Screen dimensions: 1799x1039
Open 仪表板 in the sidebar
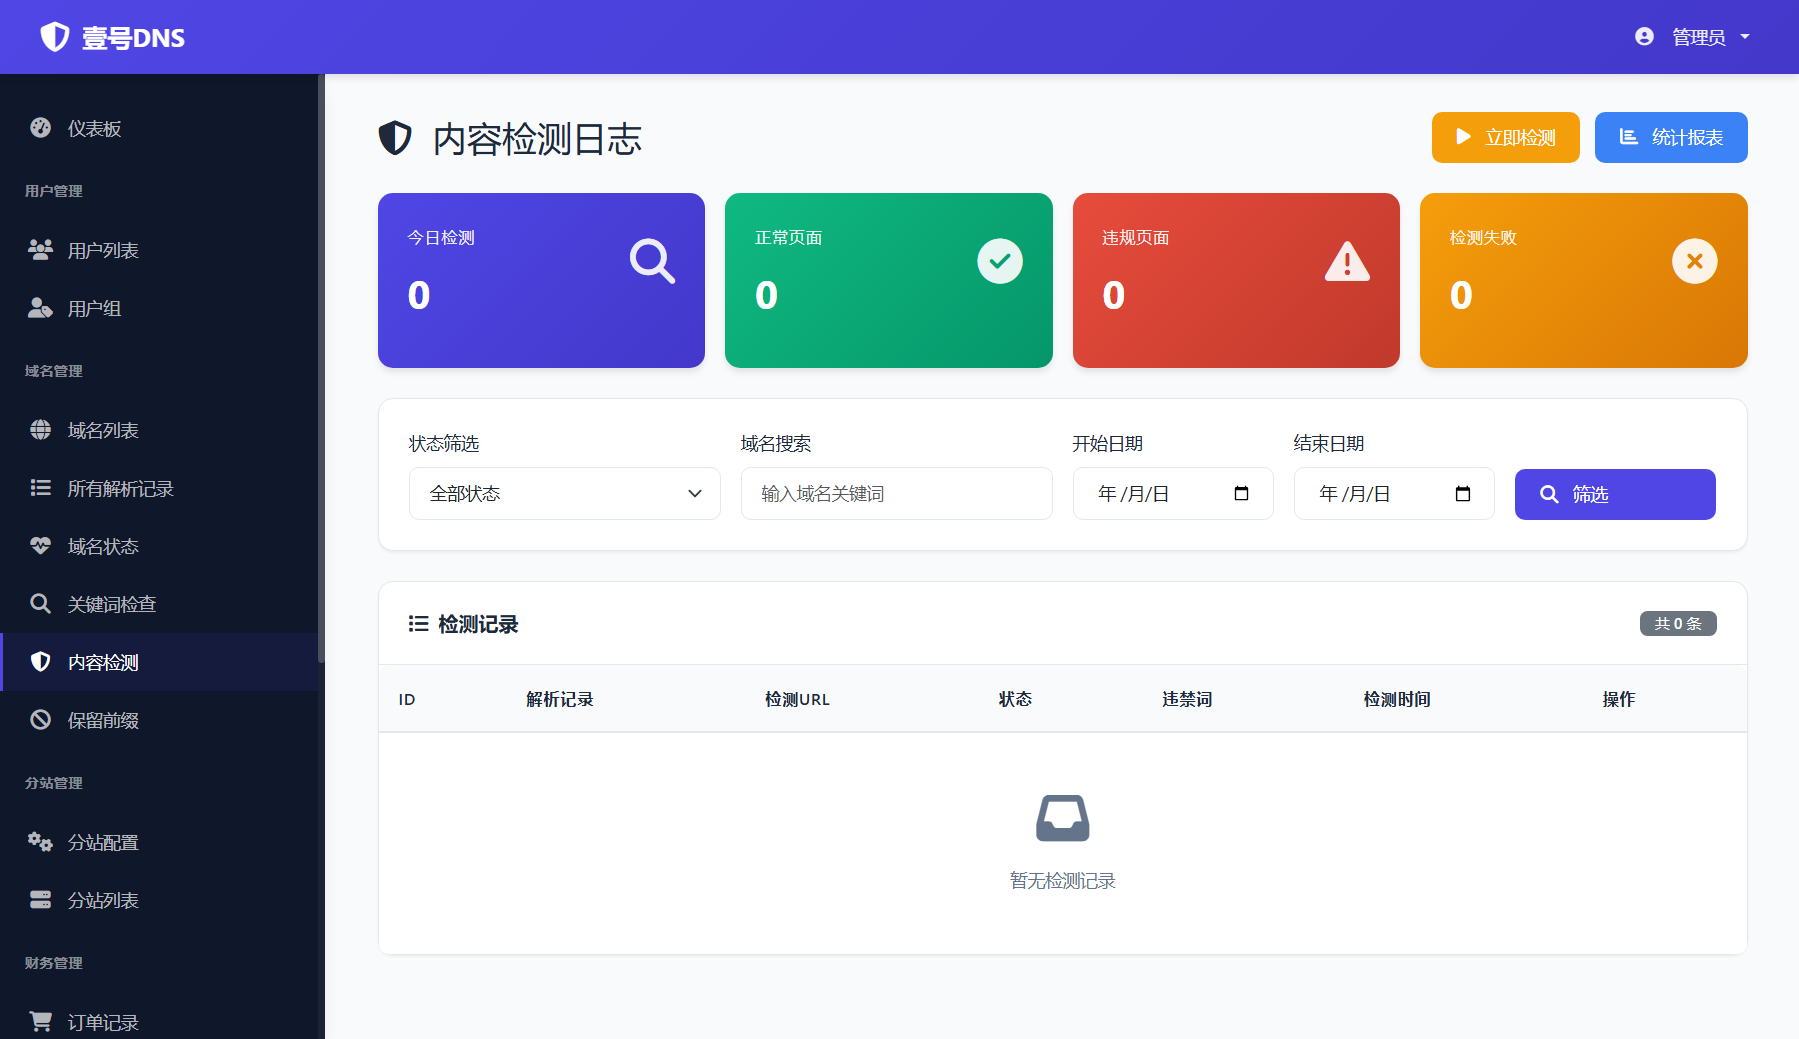click(x=94, y=128)
